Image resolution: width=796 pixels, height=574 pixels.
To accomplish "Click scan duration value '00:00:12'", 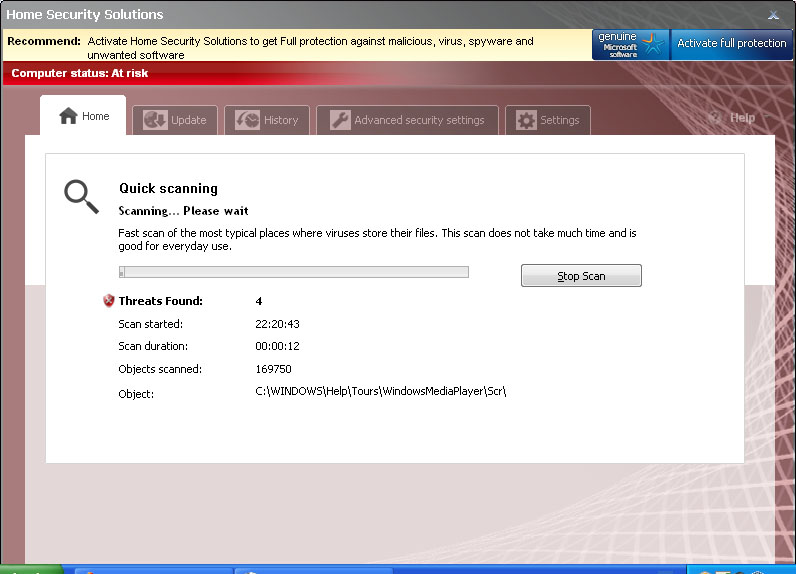I will pos(277,346).
